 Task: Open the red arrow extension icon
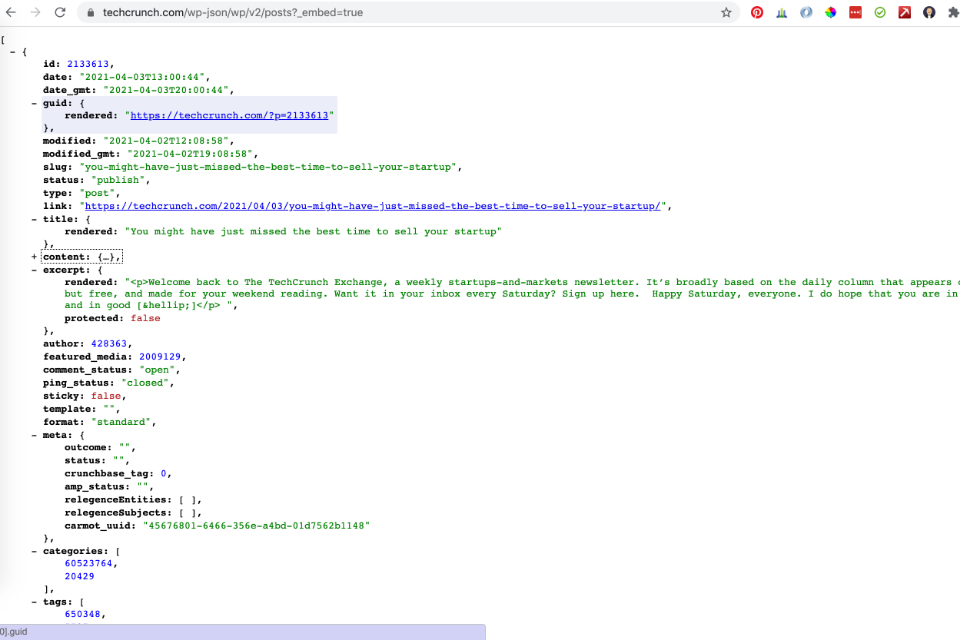coord(904,12)
